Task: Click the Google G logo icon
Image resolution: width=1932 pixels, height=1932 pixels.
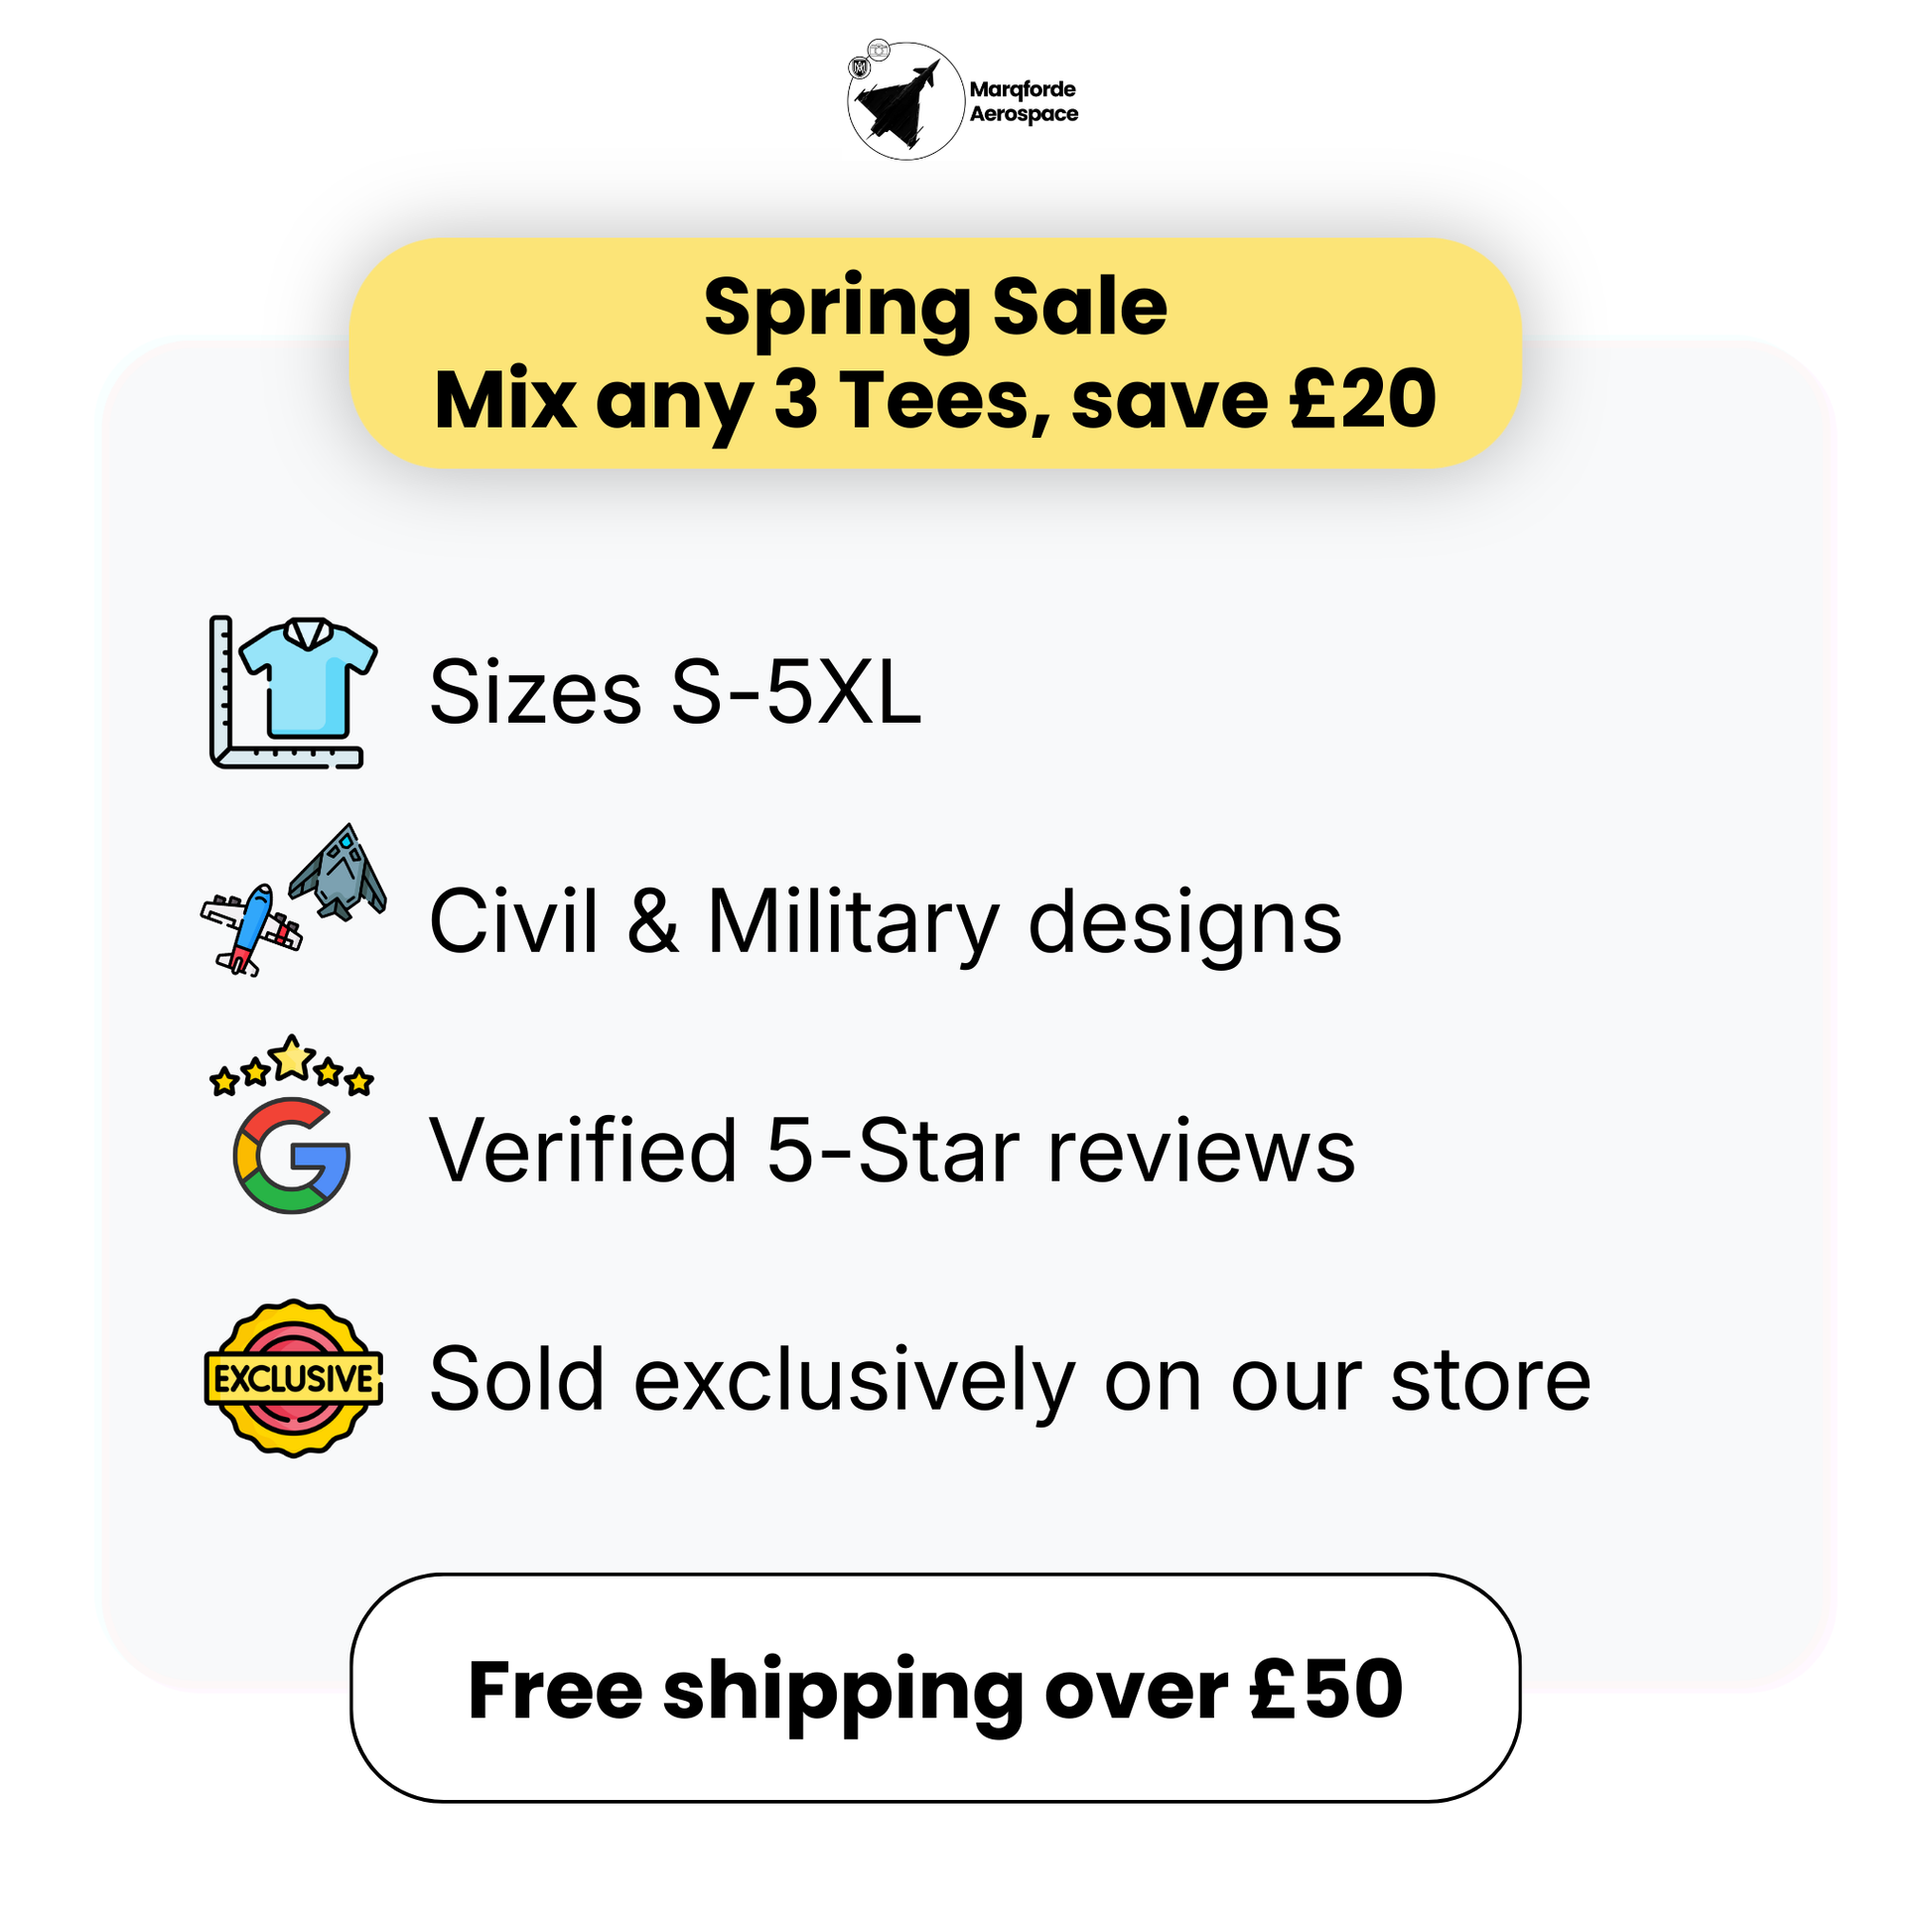Action: point(291,1155)
